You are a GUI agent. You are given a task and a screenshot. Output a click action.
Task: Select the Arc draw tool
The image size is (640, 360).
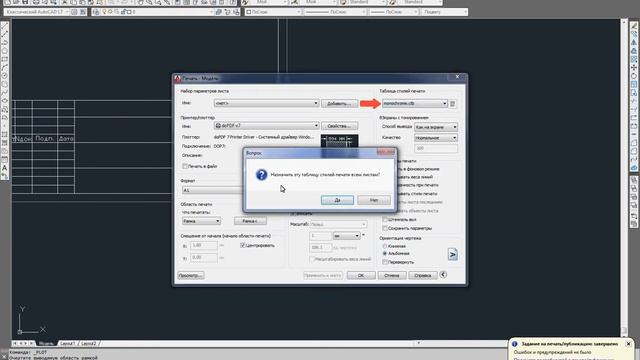(x=5, y=67)
